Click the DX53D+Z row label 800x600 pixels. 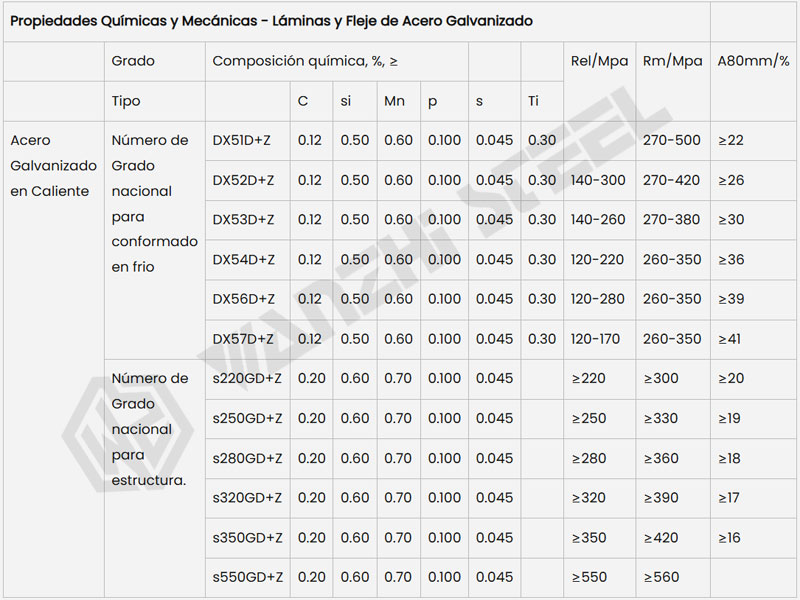247,220
